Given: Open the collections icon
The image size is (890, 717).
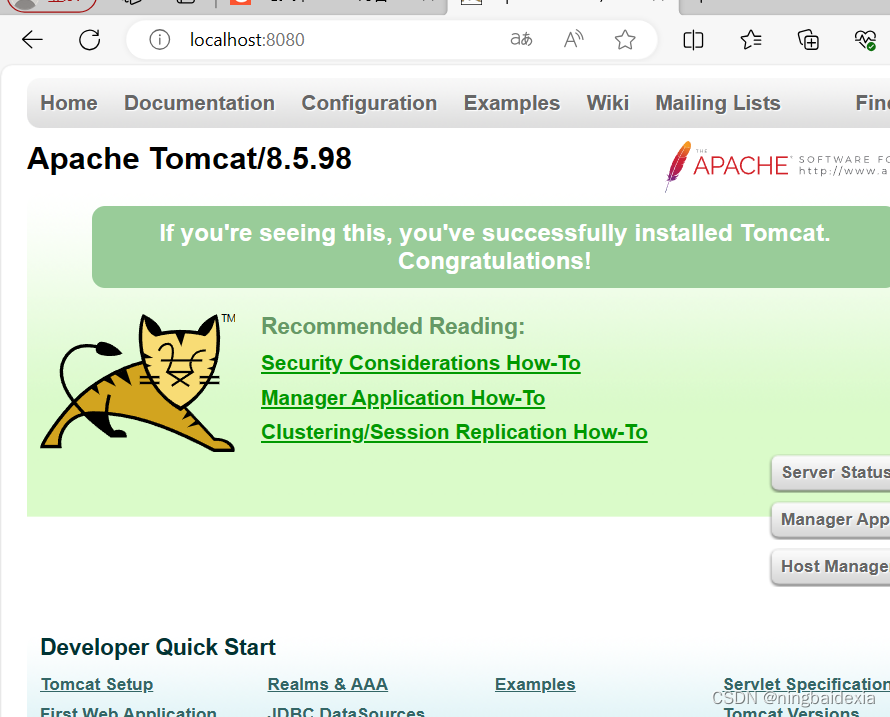Looking at the screenshot, I should coord(808,40).
